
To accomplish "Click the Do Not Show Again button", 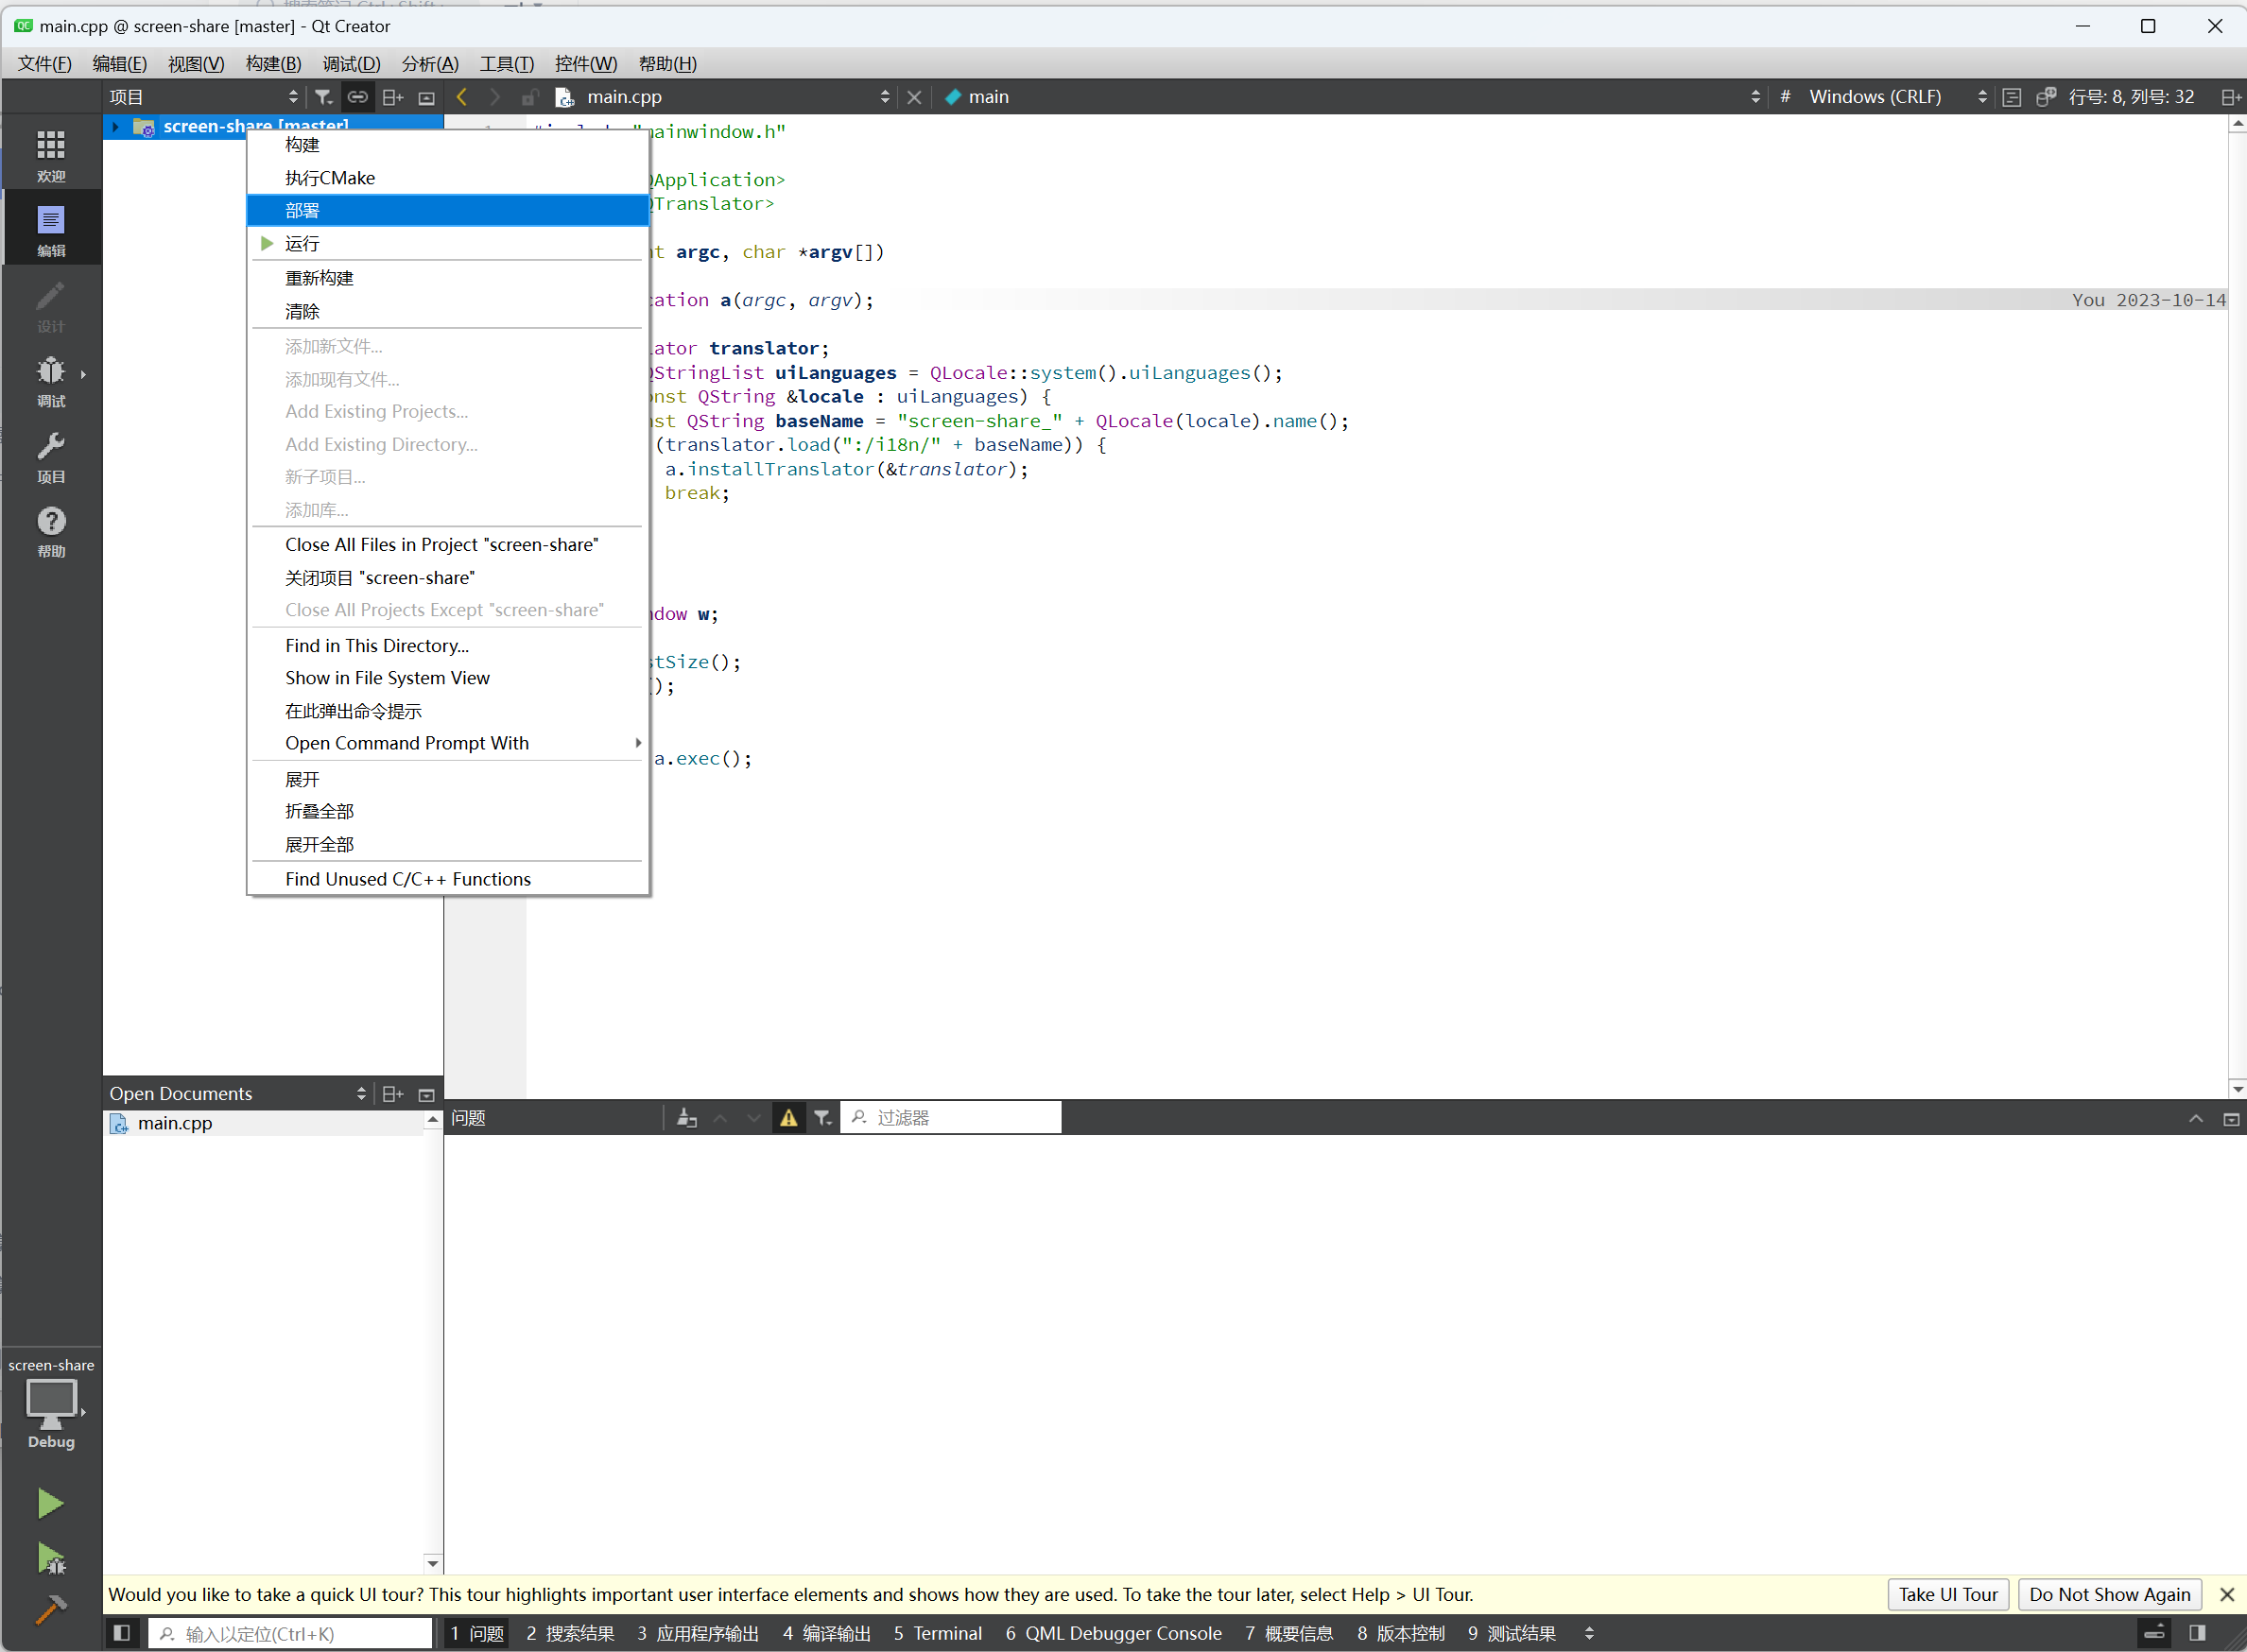I will pos(2109,1595).
